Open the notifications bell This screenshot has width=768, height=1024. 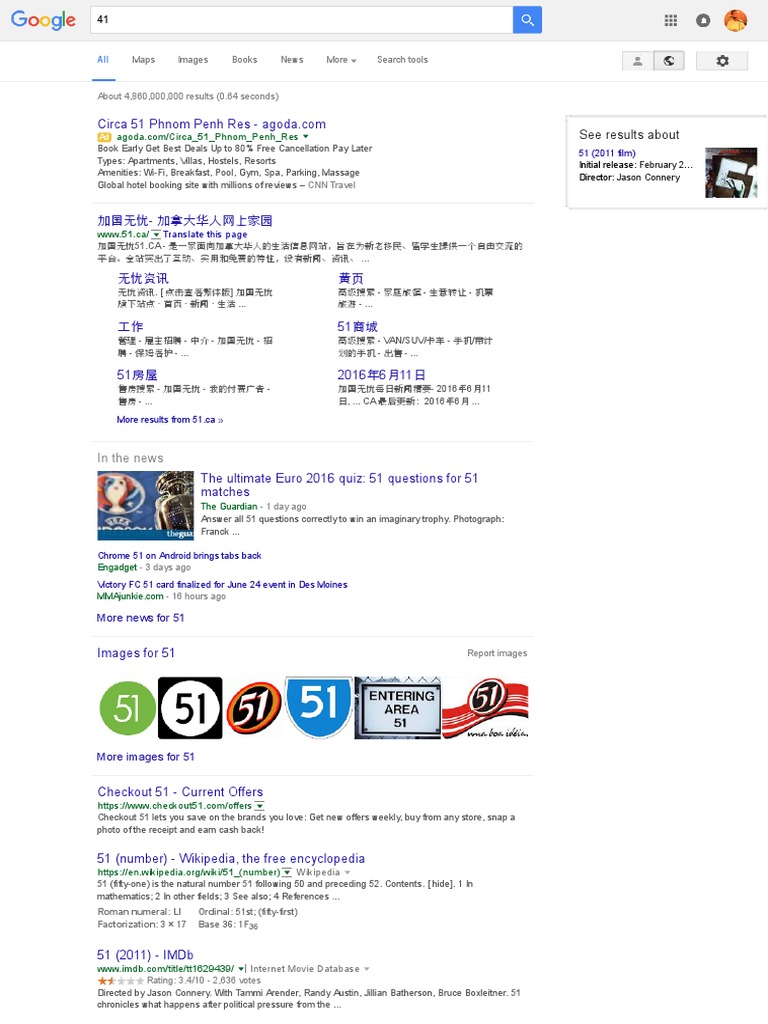click(703, 20)
